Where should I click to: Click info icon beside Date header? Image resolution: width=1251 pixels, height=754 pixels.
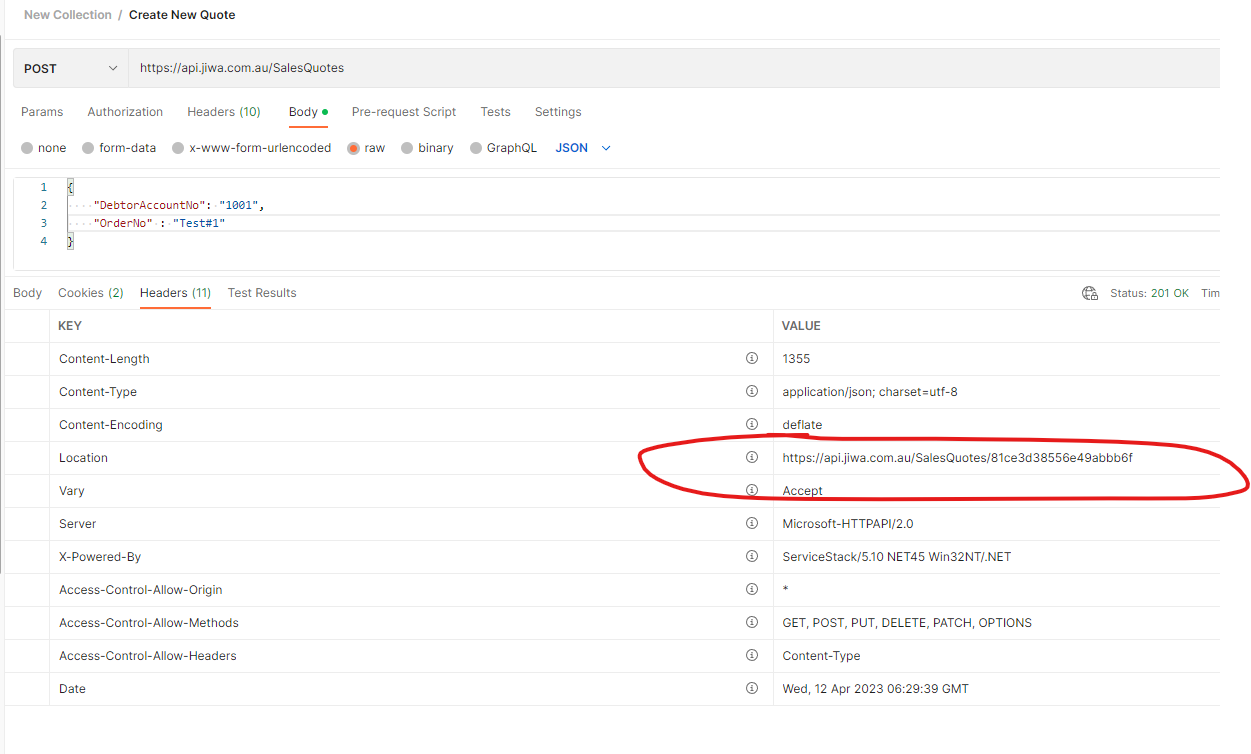pos(752,688)
